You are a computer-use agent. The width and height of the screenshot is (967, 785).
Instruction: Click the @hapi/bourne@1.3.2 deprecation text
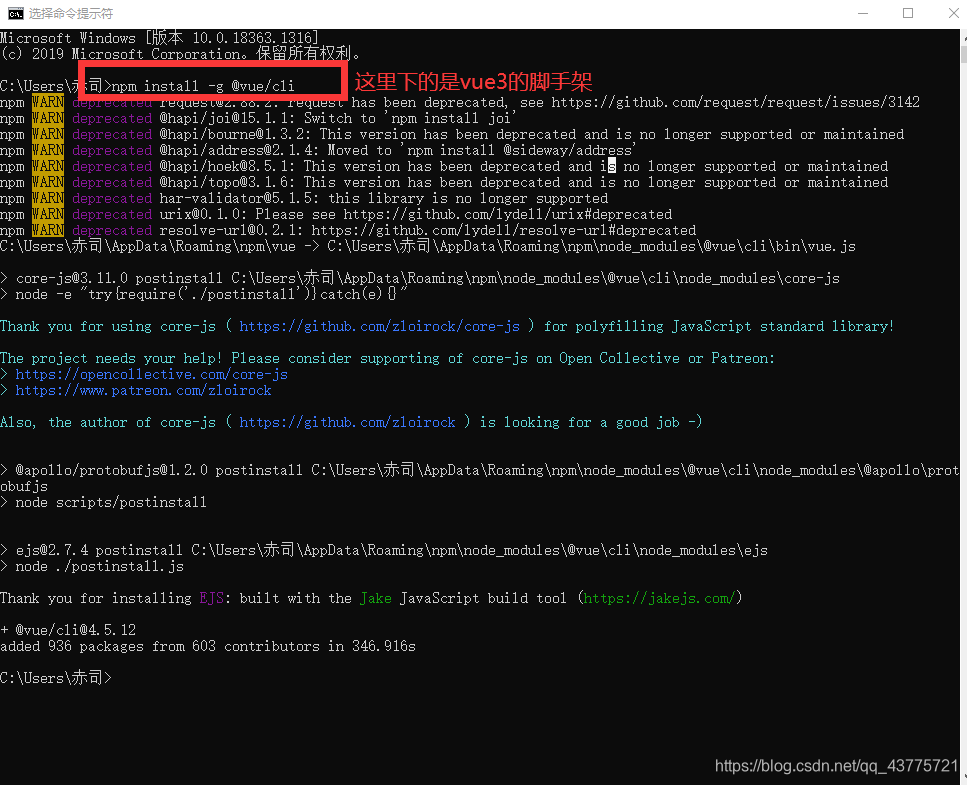pos(532,134)
